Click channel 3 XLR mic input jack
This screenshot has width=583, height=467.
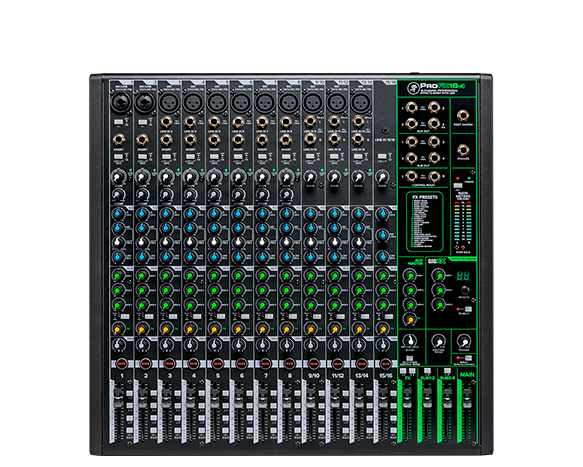click(x=169, y=102)
